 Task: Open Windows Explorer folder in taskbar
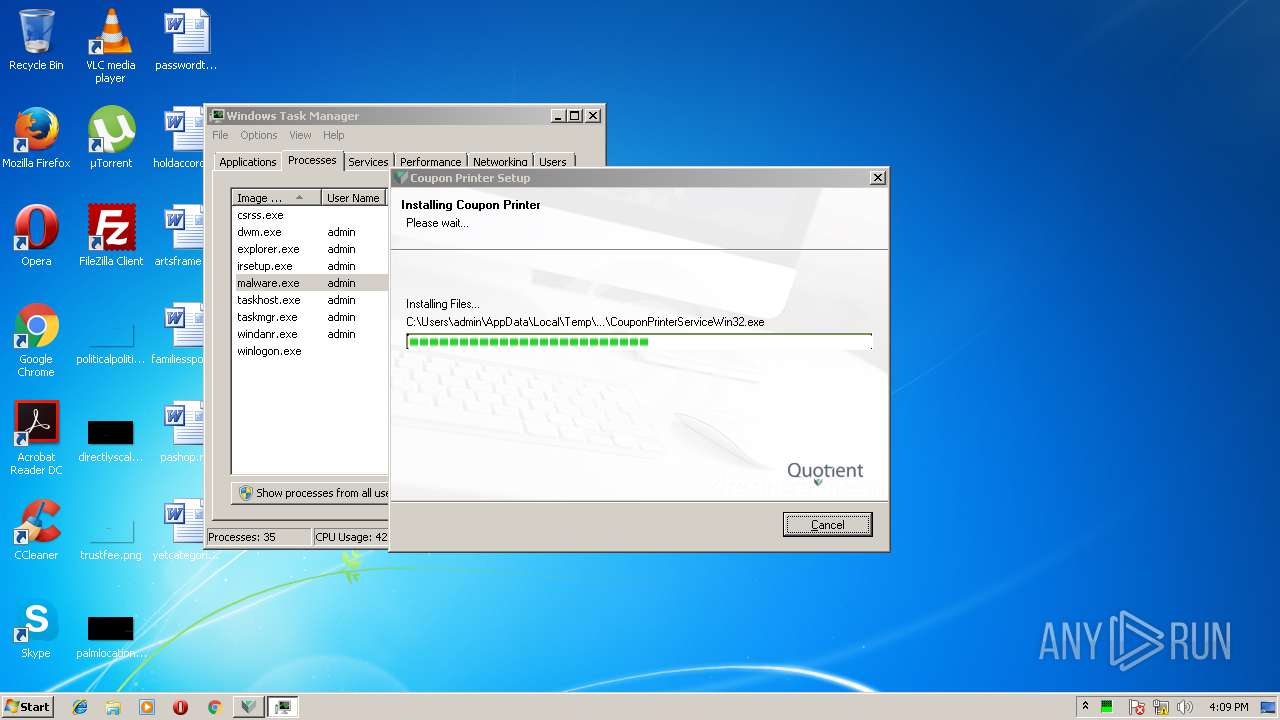click(113, 707)
